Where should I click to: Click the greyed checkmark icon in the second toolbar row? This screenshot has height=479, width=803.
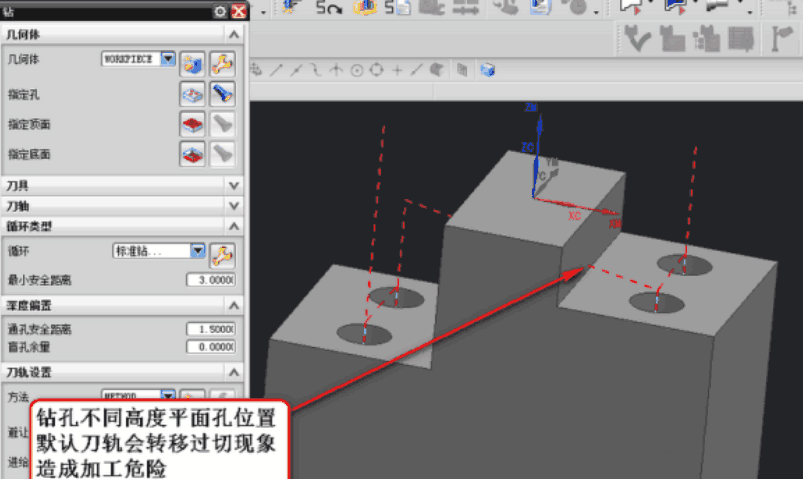637,39
